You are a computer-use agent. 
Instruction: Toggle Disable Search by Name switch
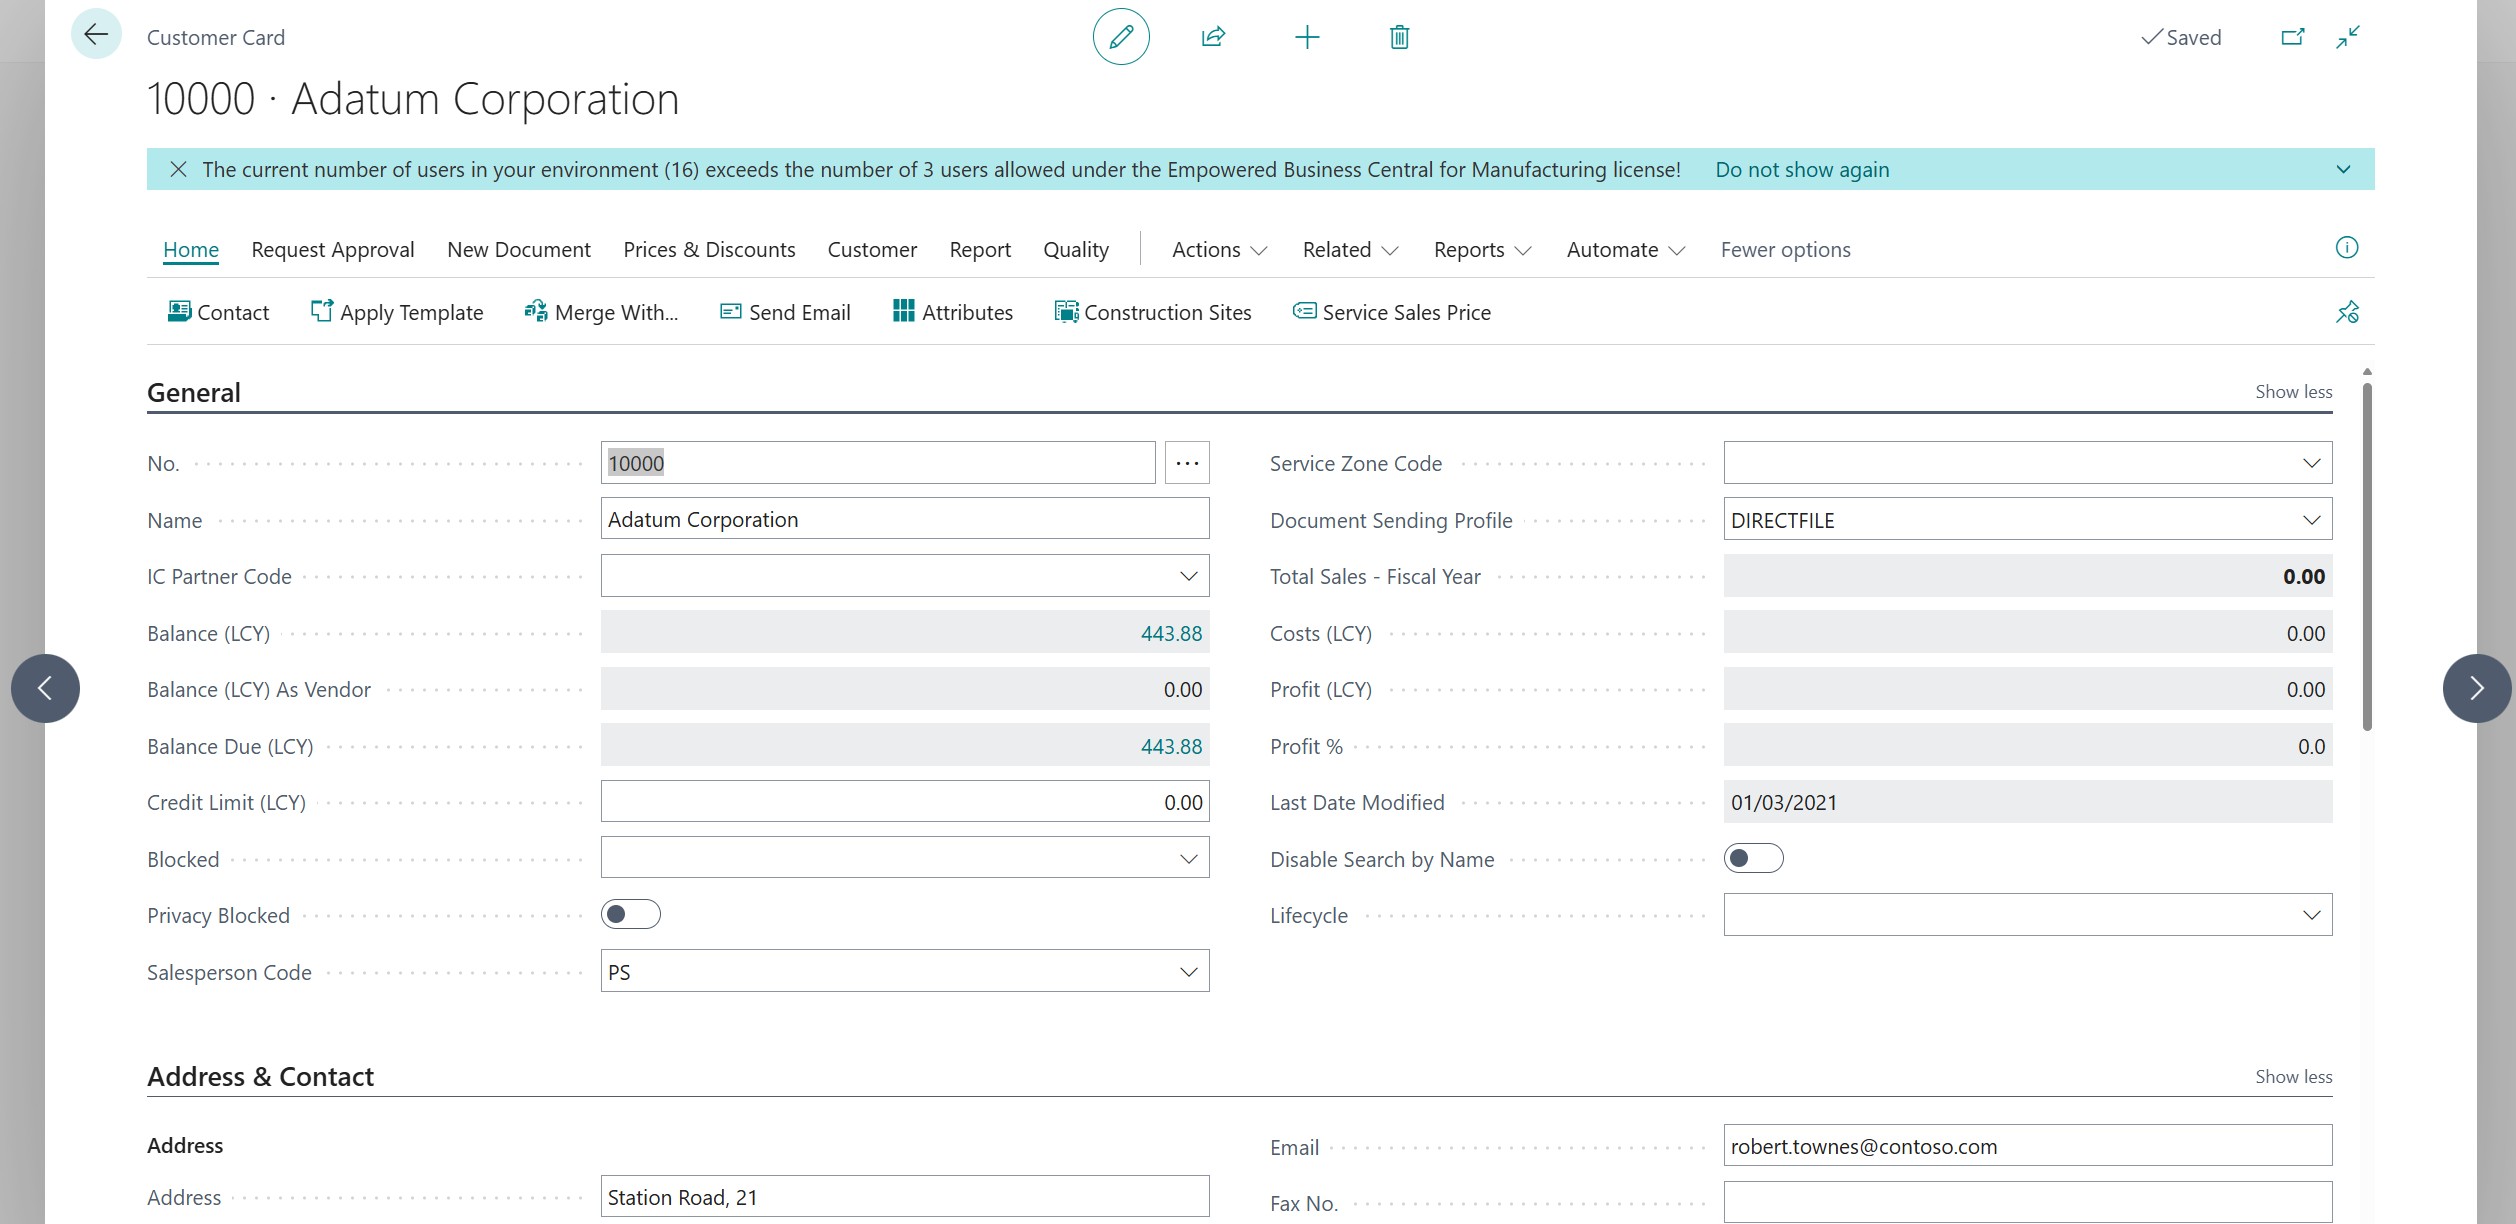(1753, 858)
